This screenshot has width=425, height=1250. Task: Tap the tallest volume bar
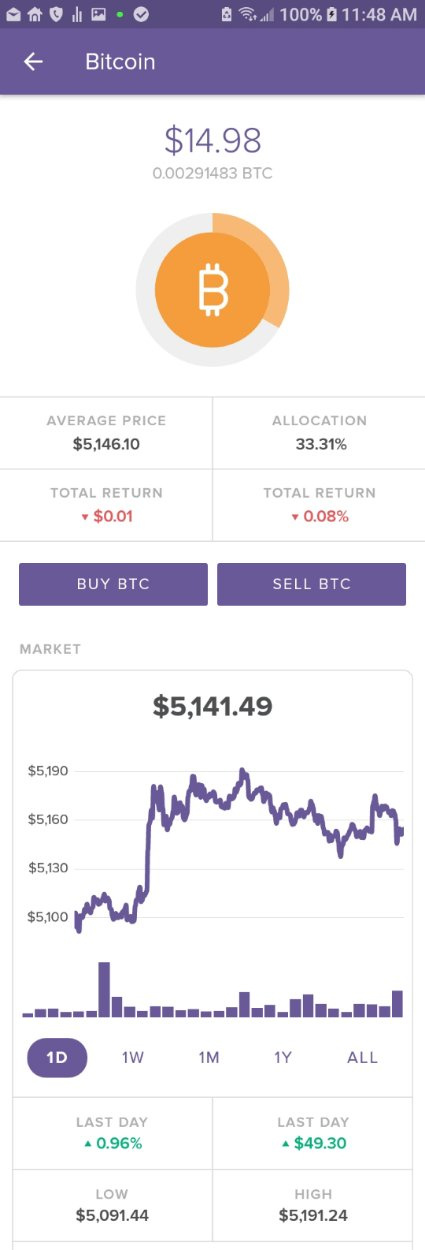tap(103, 989)
